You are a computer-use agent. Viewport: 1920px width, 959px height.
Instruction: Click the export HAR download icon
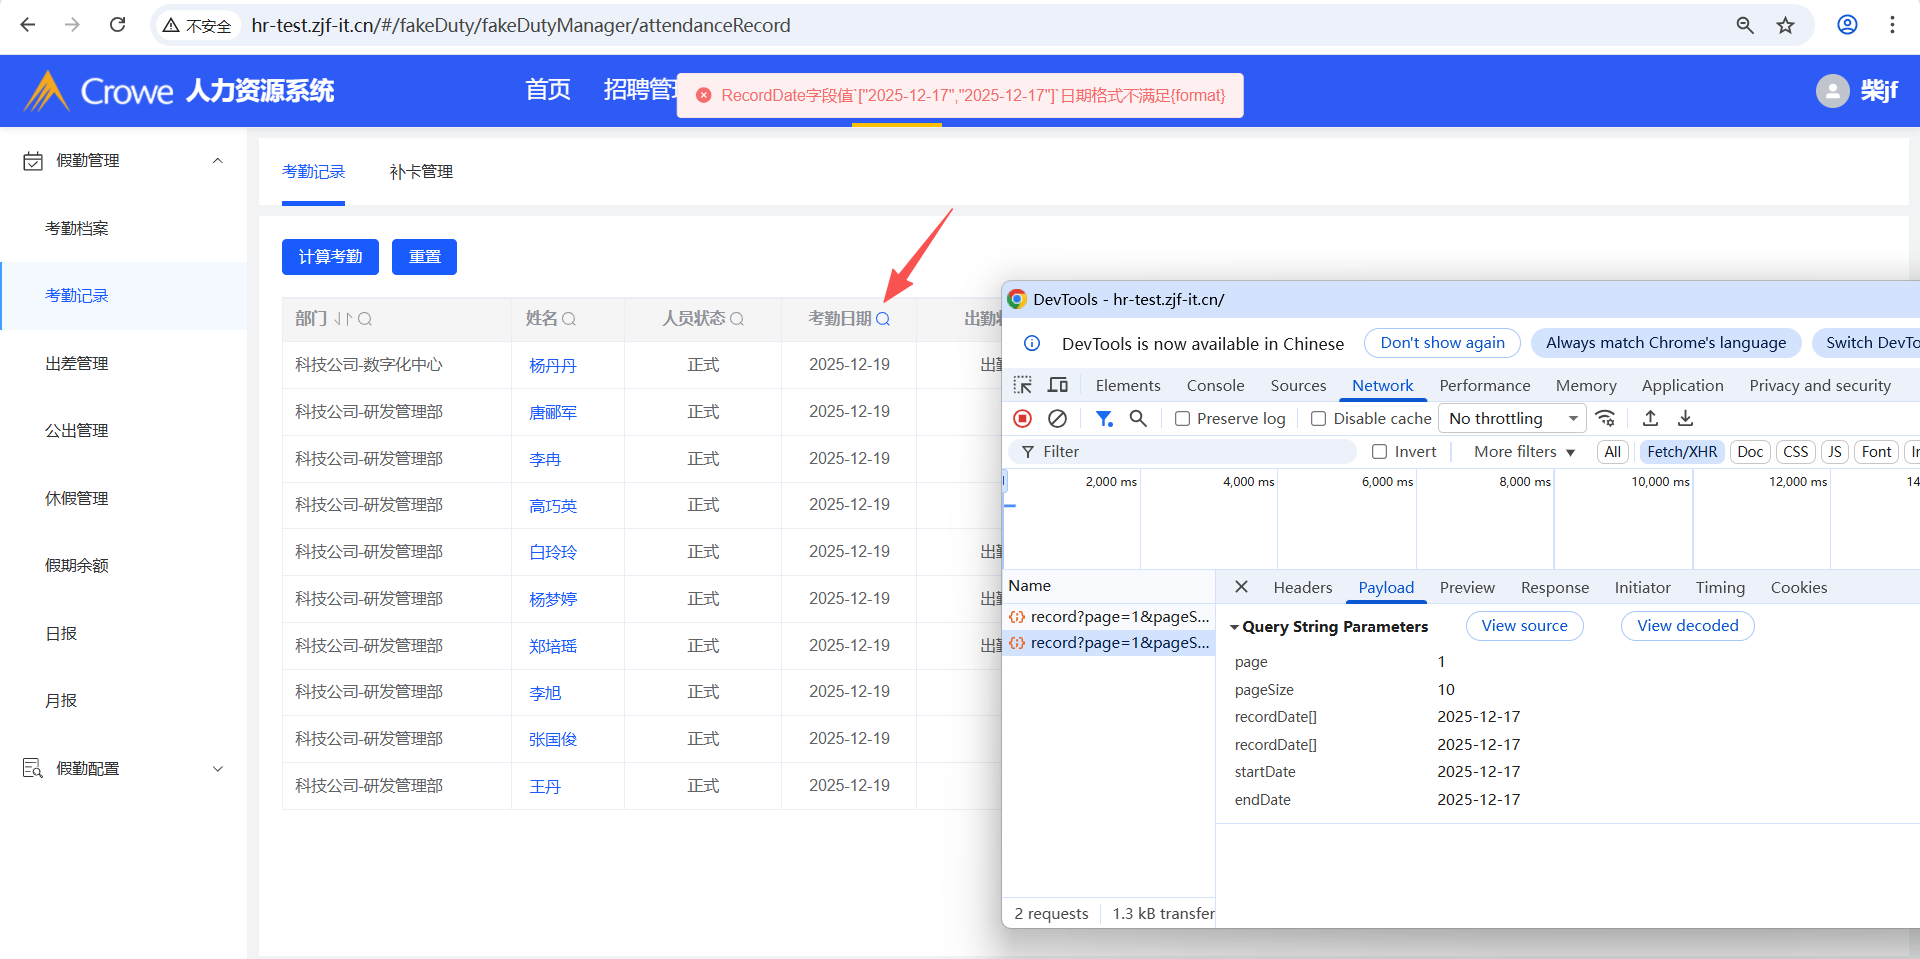pyautogui.click(x=1685, y=418)
